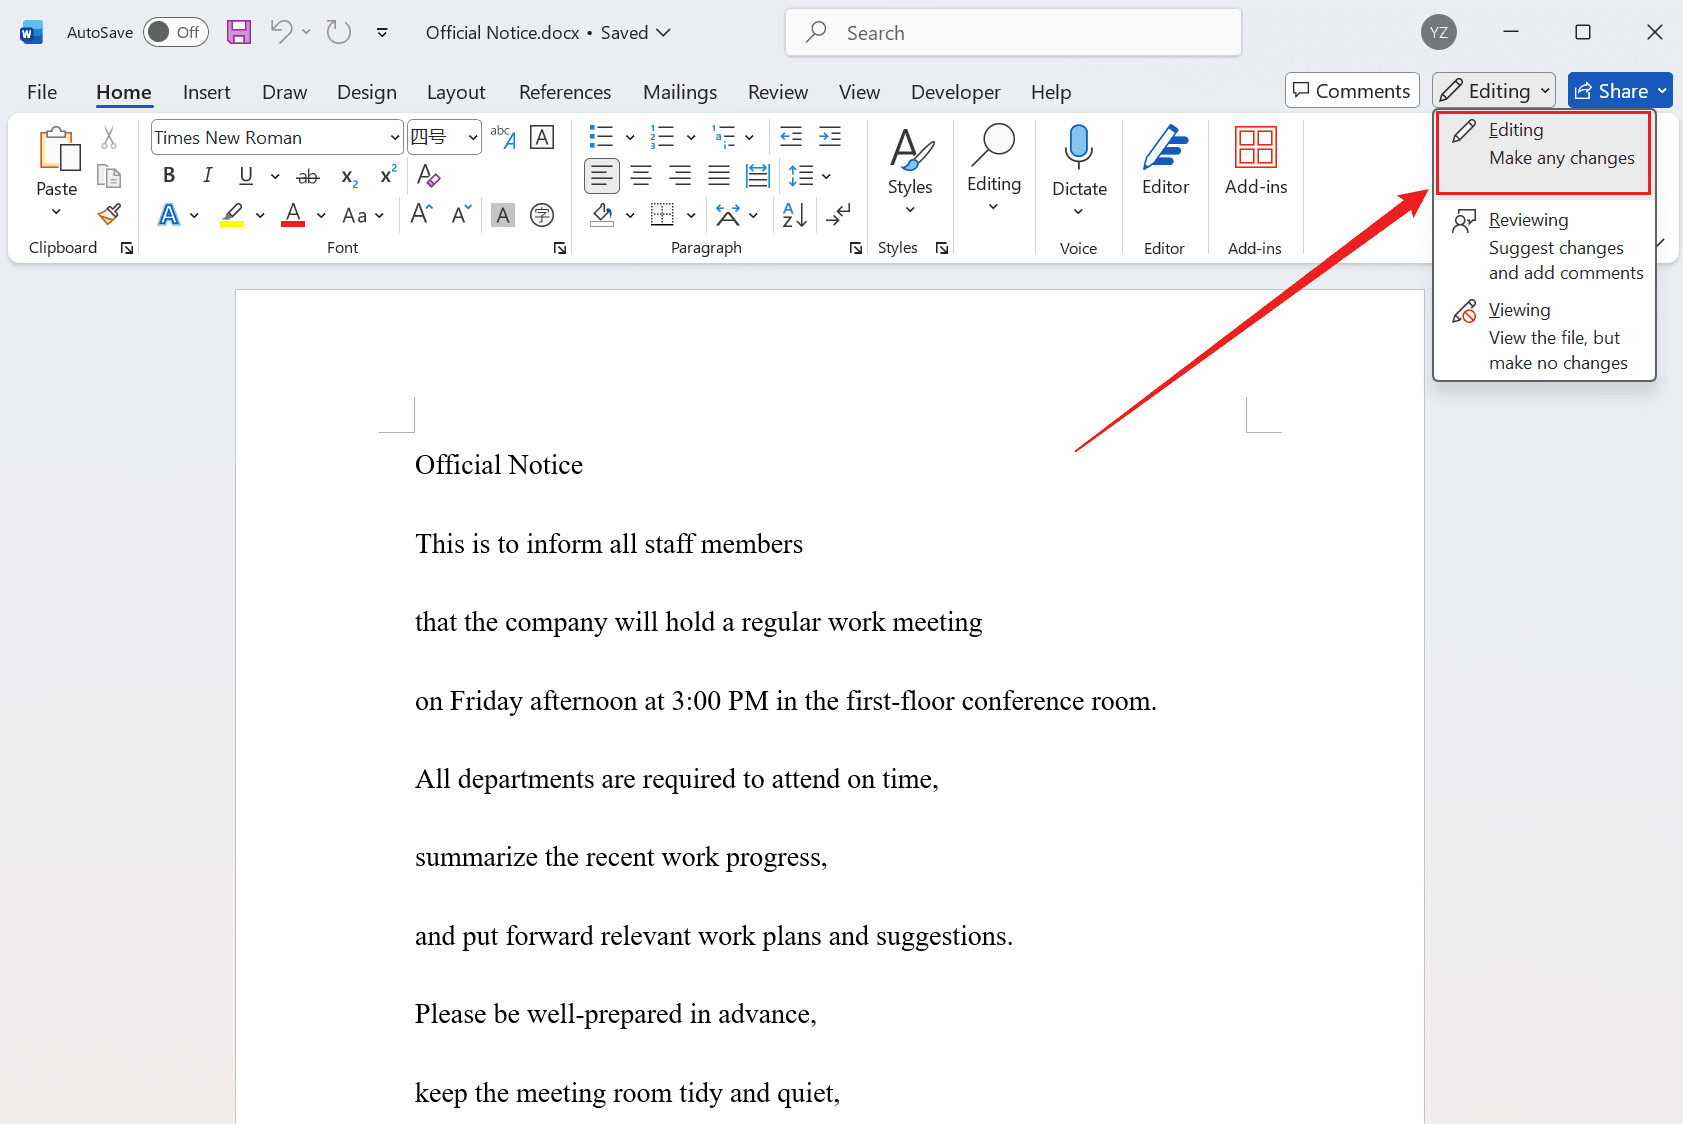The height and width of the screenshot is (1124, 1683).
Task: Click the Editor pen icon
Action: click(x=1165, y=160)
